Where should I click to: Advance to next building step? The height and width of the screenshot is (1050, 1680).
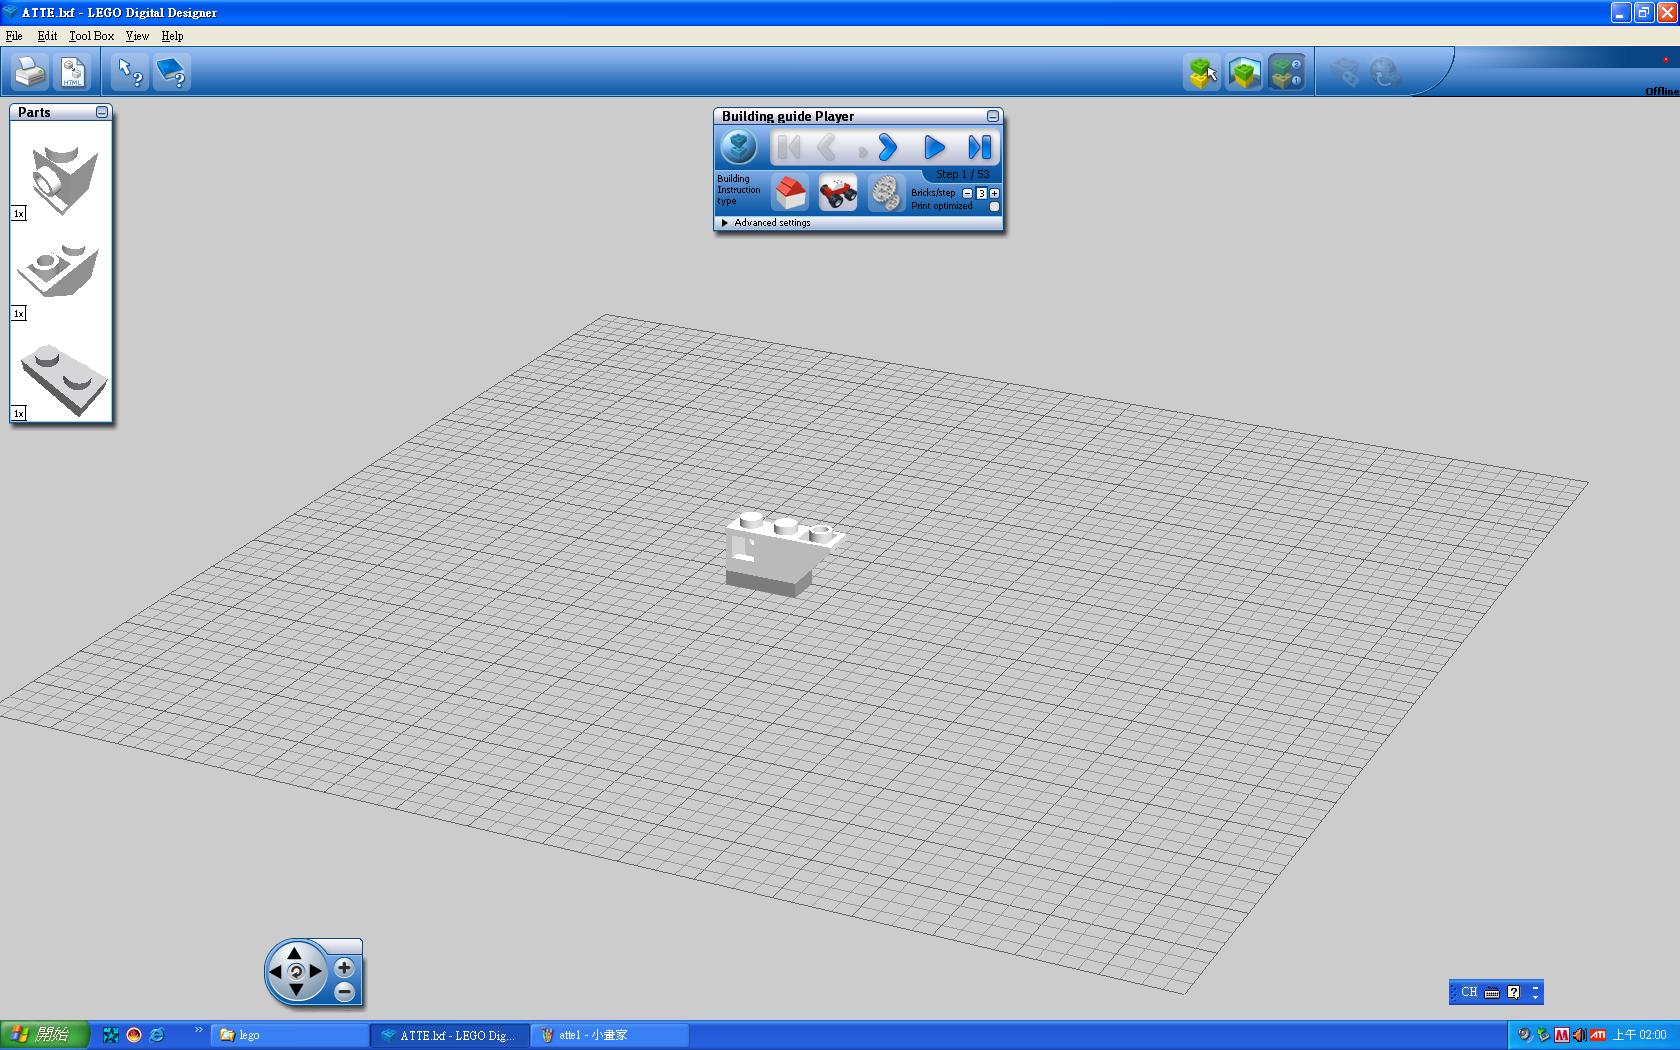886,148
